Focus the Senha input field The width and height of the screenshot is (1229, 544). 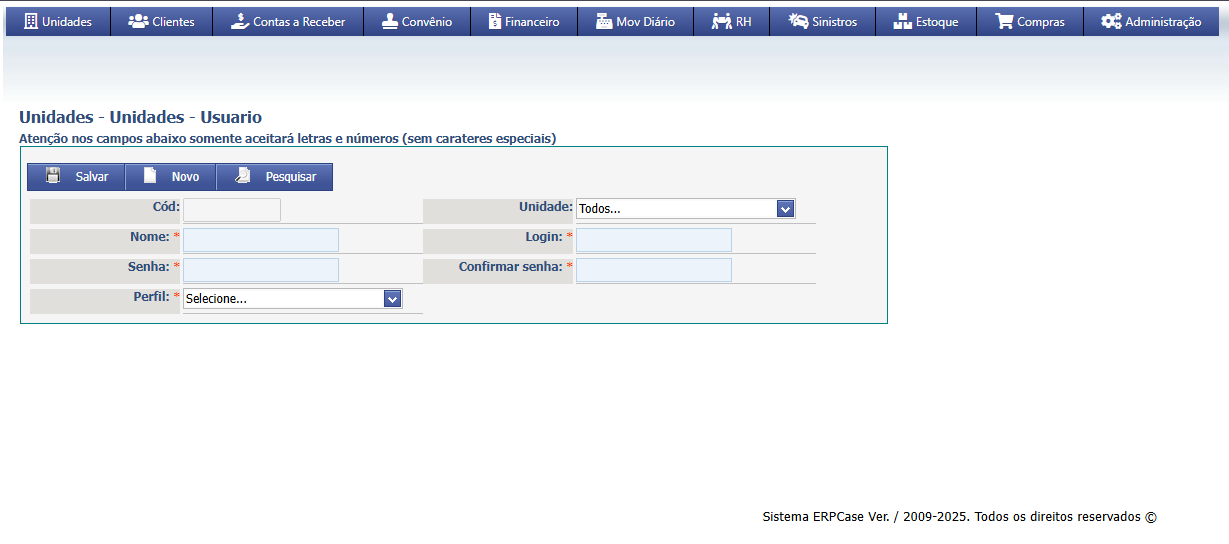click(261, 270)
